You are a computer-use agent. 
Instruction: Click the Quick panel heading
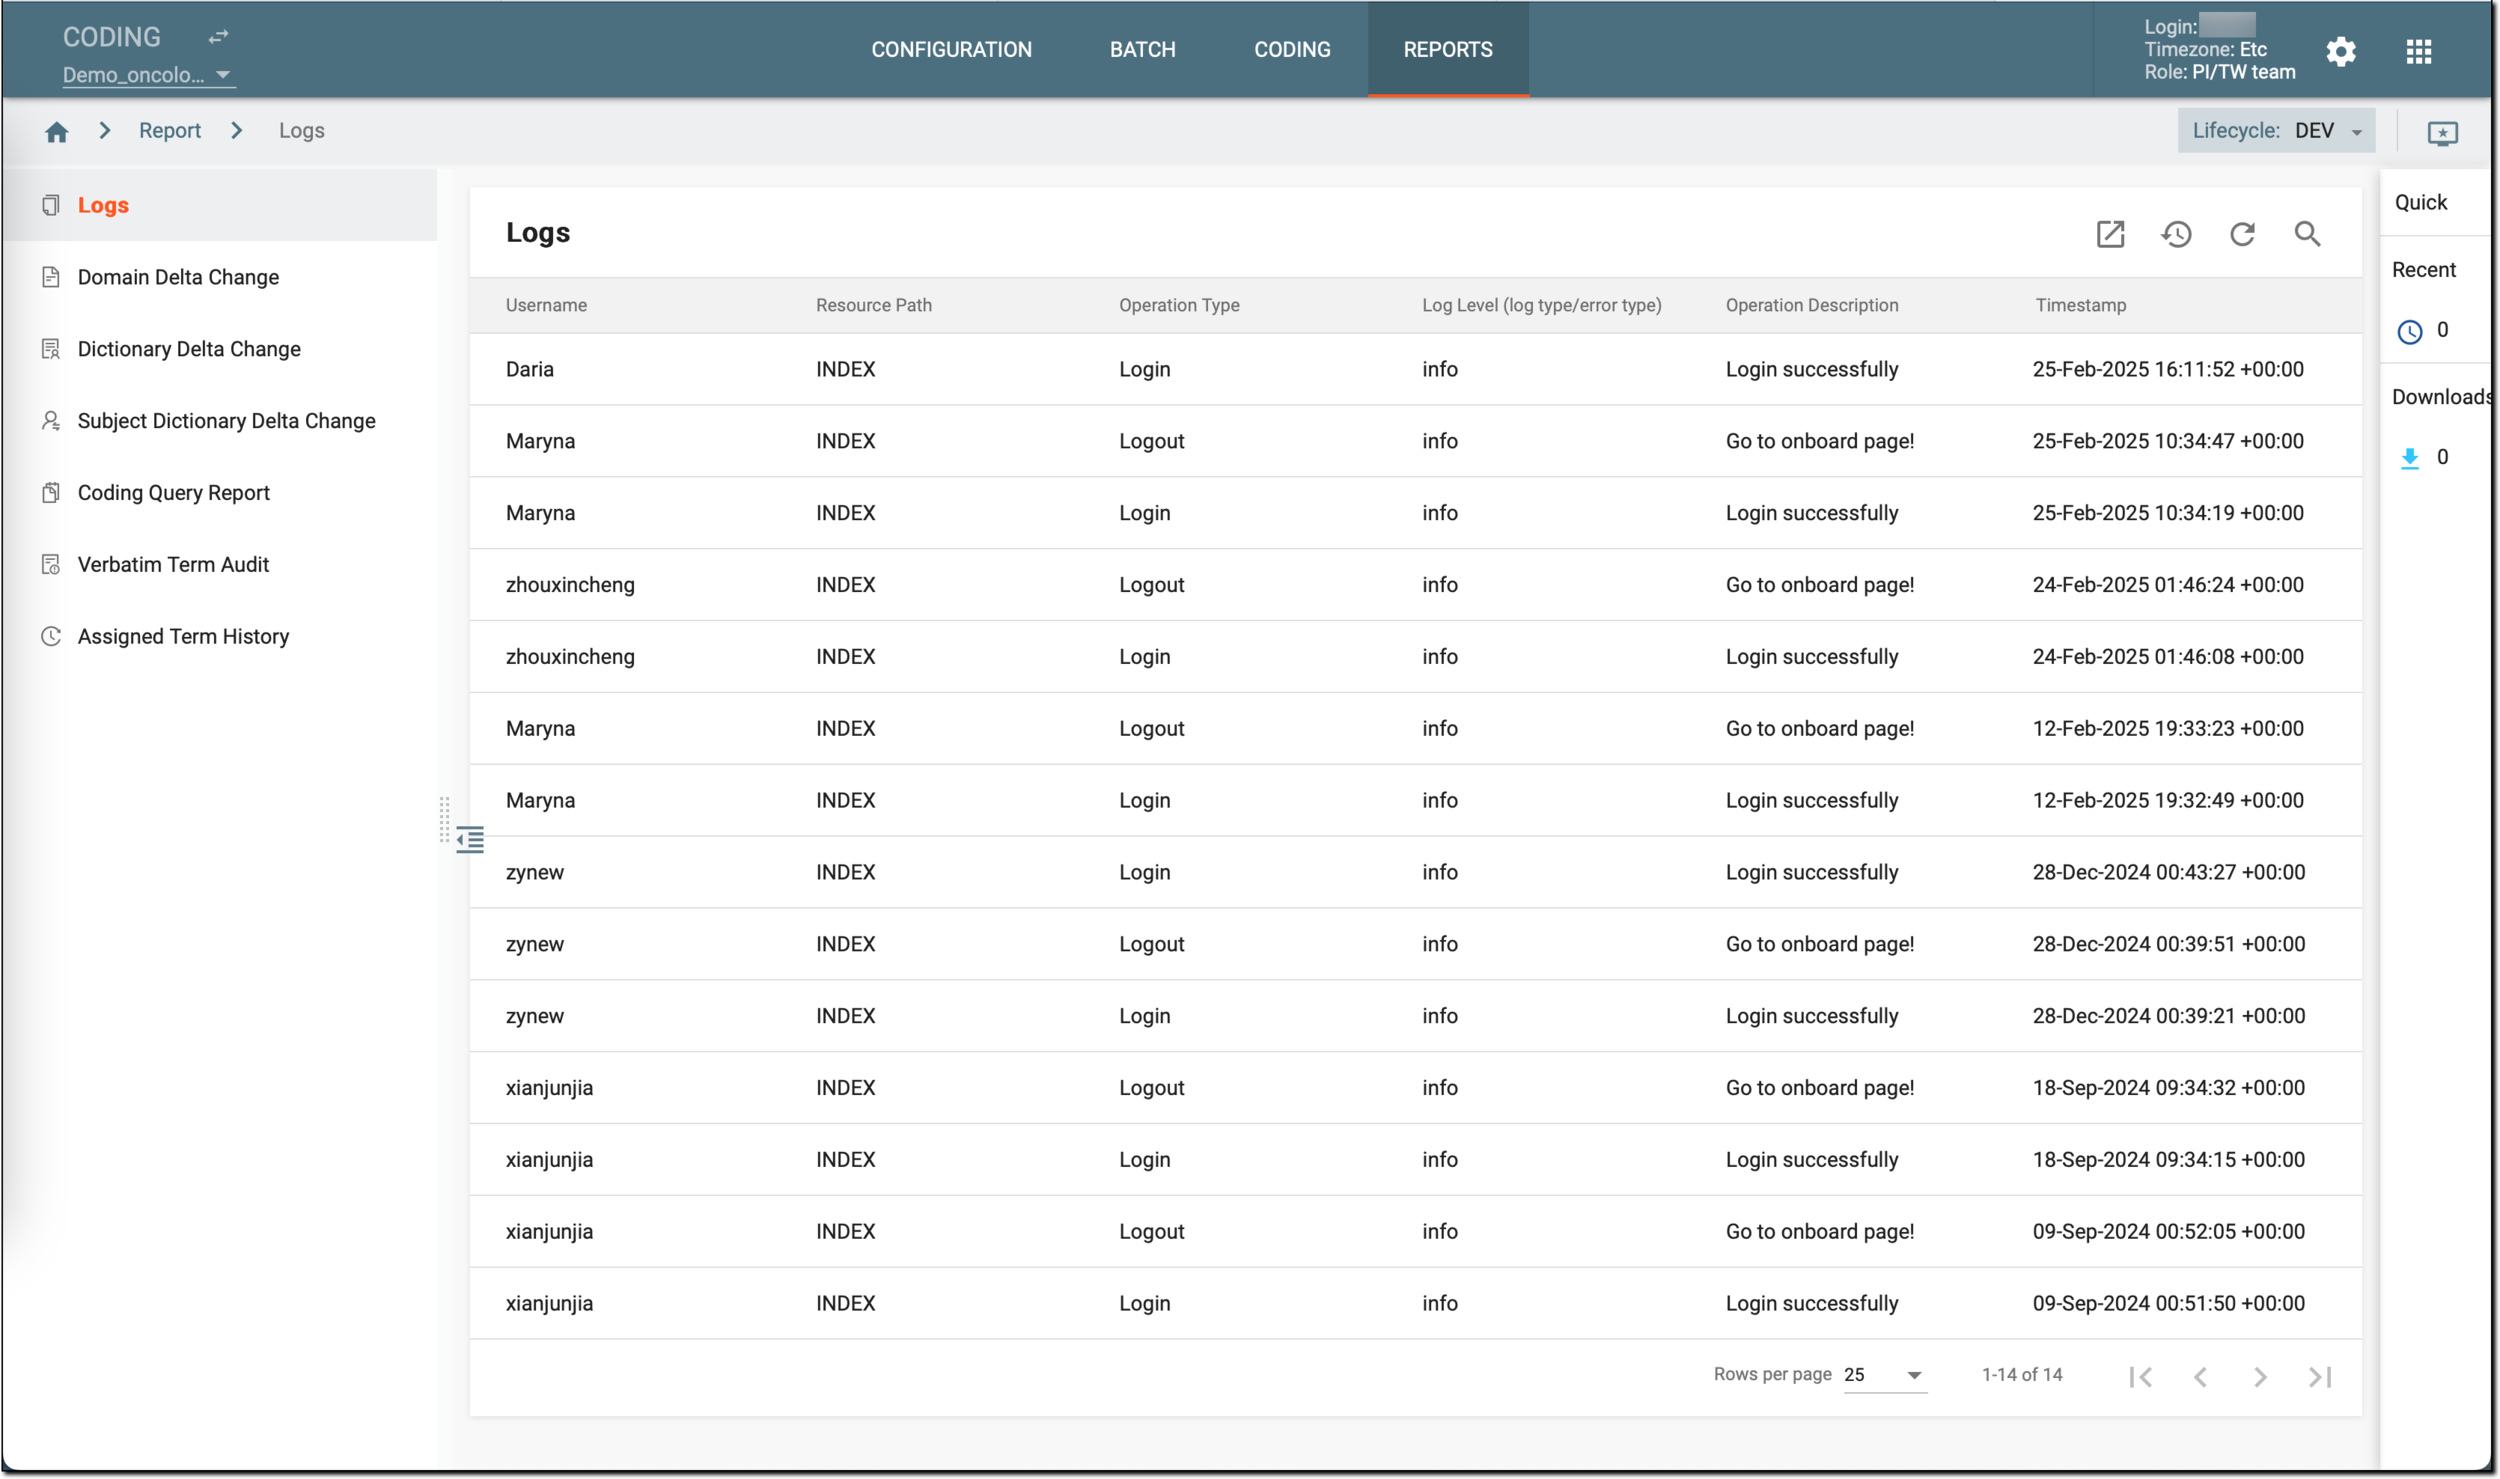click(2420, 203)
